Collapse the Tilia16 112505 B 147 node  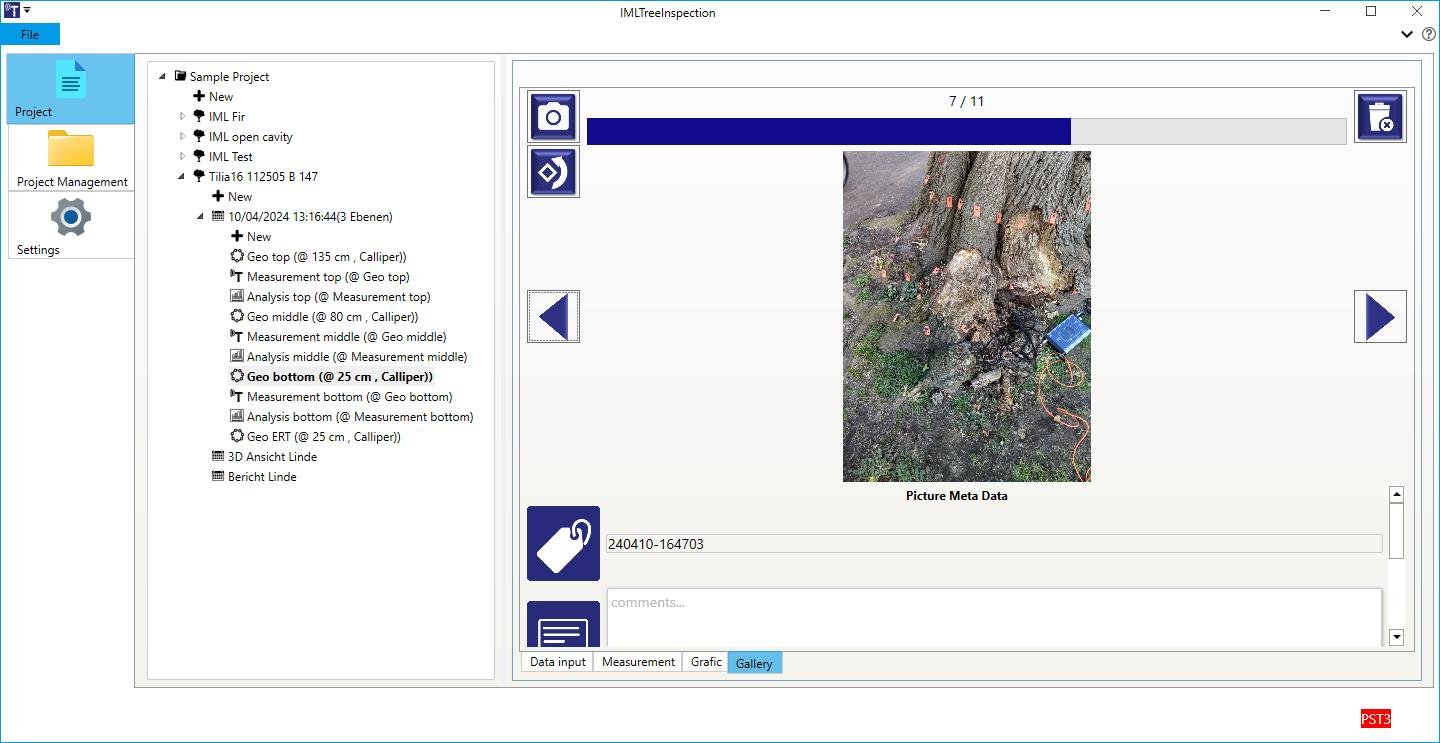pos(183,177)
